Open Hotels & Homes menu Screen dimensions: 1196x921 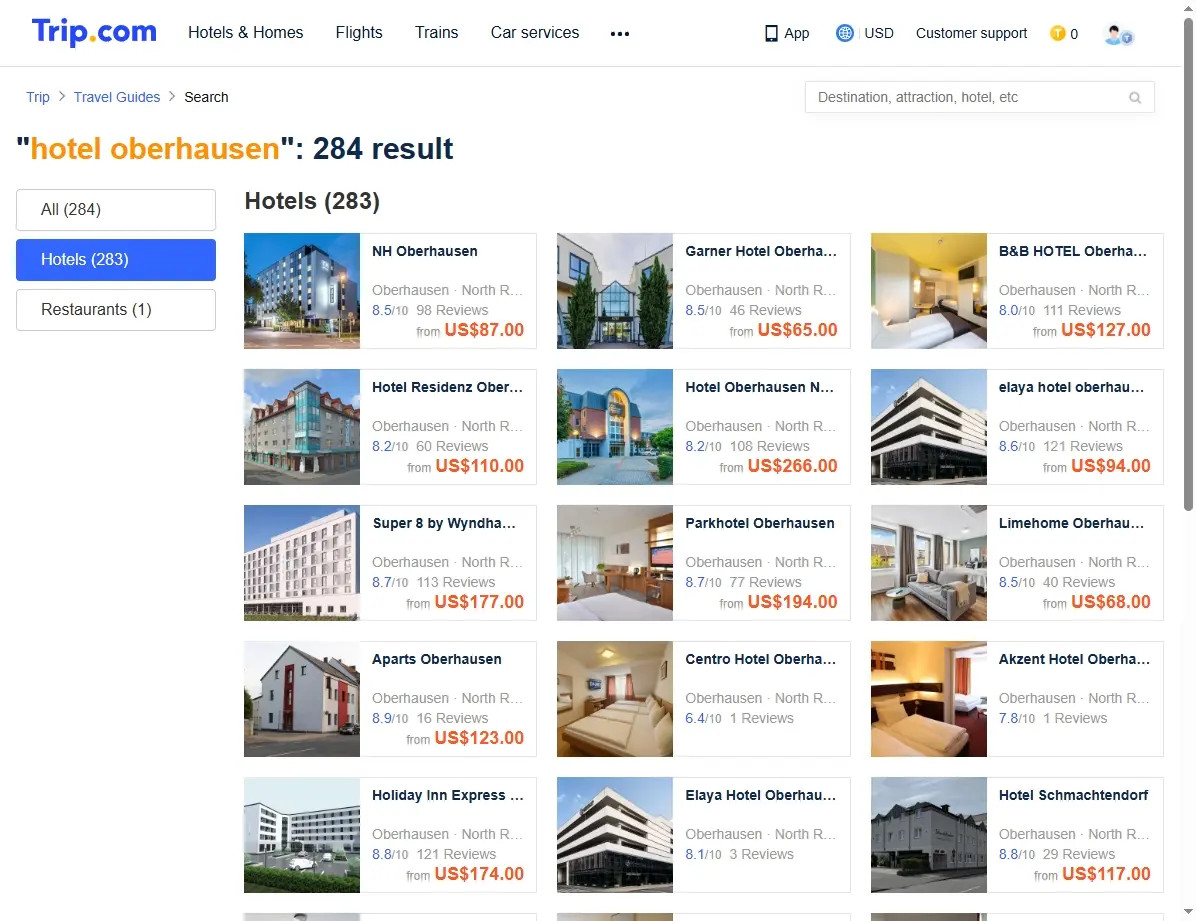click(x=246, y=32)
